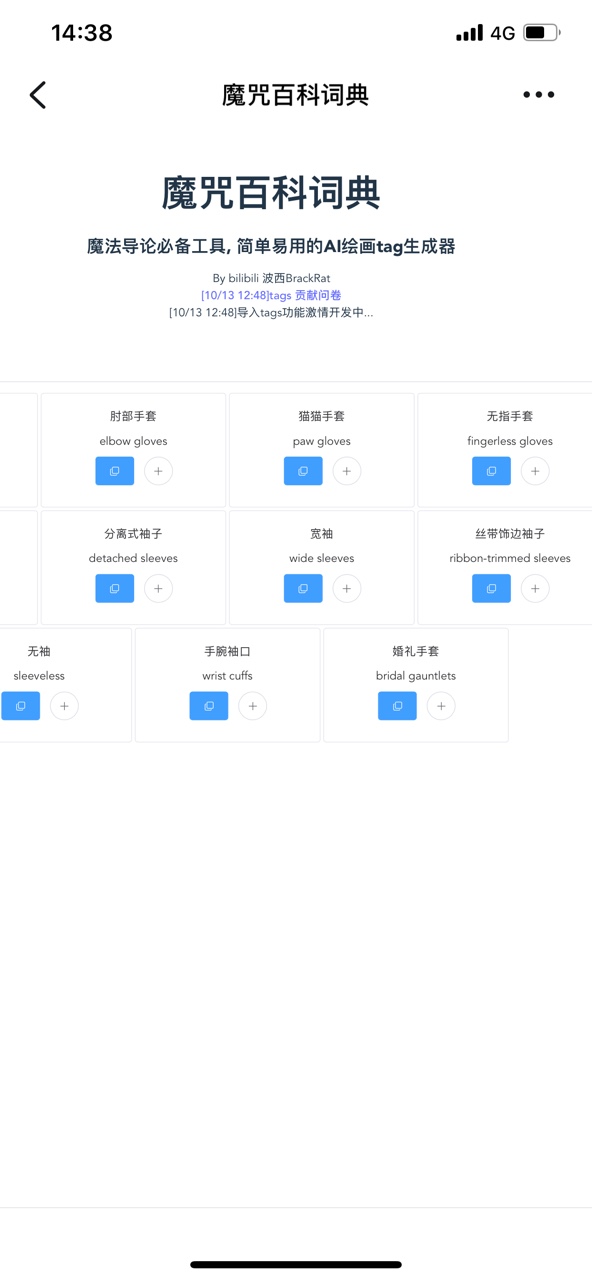Click the 宽袖 card title
The image size is (592, 1280).
pos(321,534)
